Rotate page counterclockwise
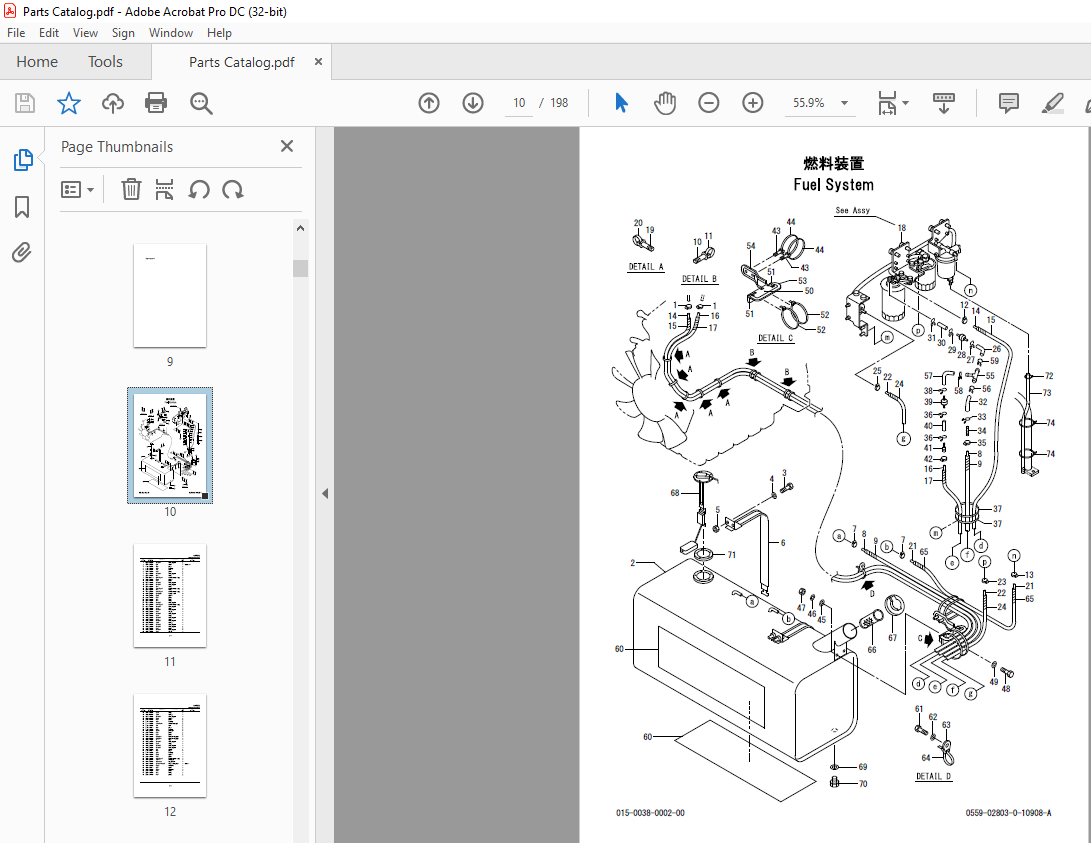Viewport: 1091px width, 843px height. tap(199, 189)
